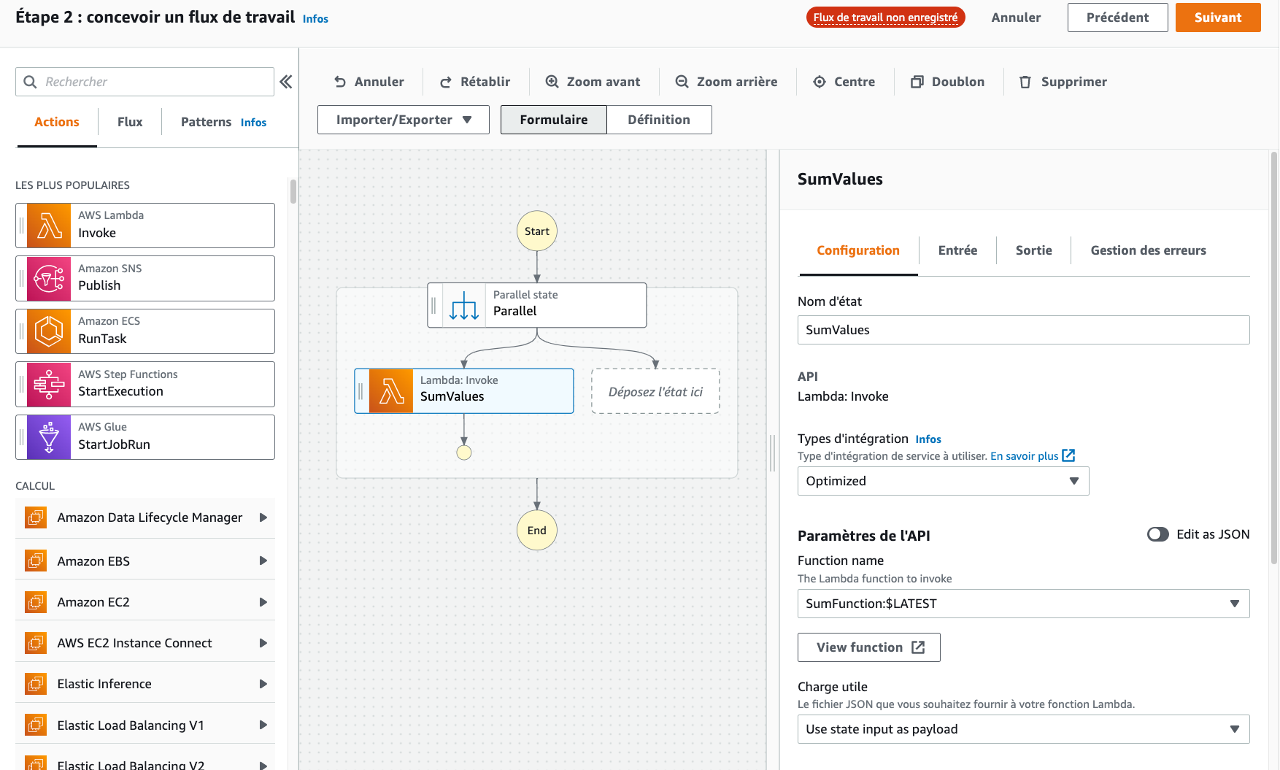Expand the Elastic Inference arrow
1280x770 pixels.
pyautogui.click(x=264, y=684)
